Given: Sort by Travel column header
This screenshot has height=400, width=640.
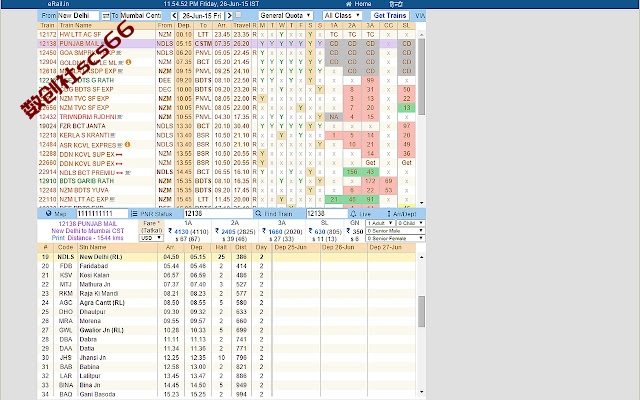Looking at the screenshot, I should [x=242, y=25].
